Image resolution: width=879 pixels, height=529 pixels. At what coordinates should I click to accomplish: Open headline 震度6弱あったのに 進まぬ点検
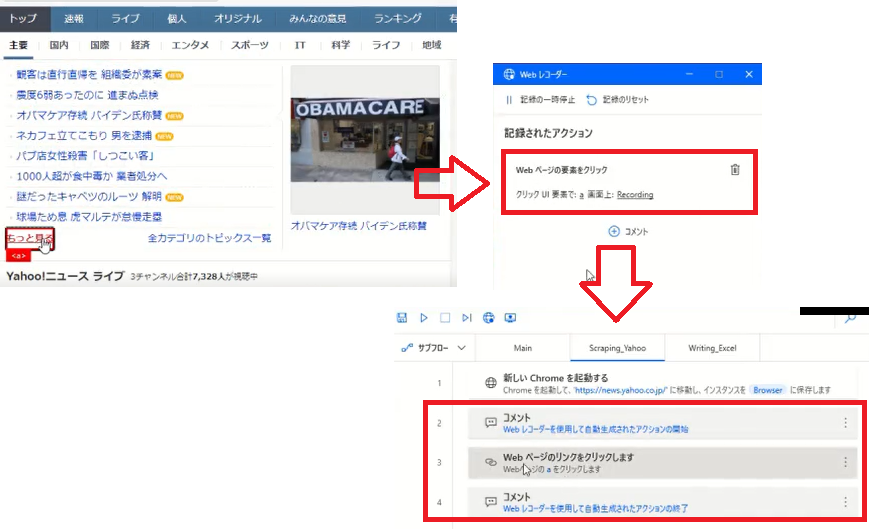pos(87,95)
